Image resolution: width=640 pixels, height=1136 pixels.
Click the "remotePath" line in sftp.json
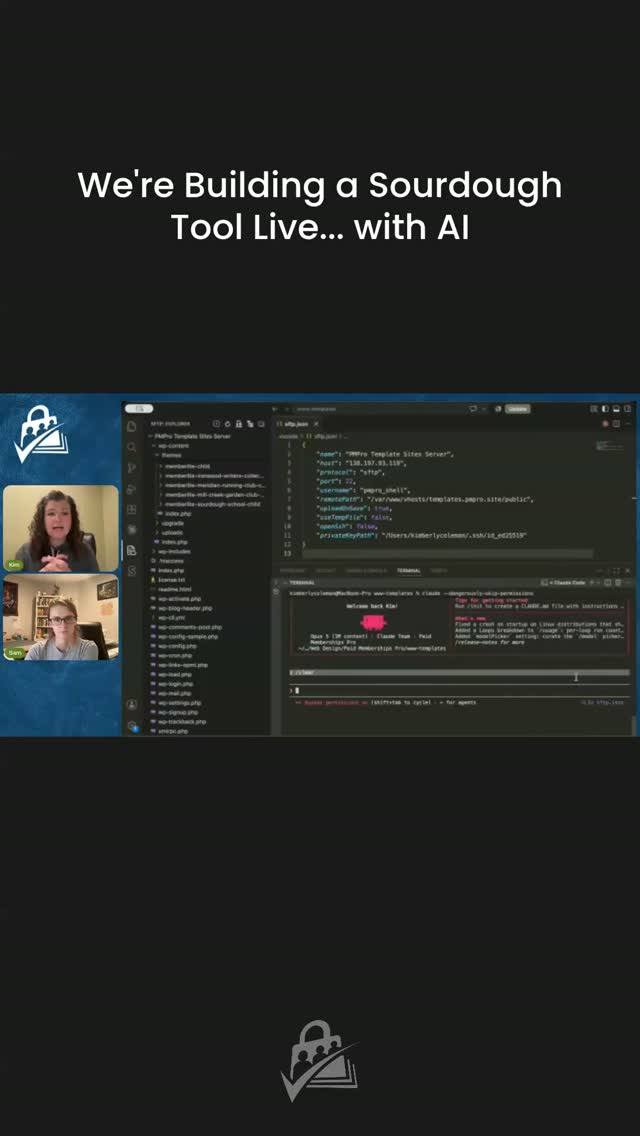click(425, 499)
